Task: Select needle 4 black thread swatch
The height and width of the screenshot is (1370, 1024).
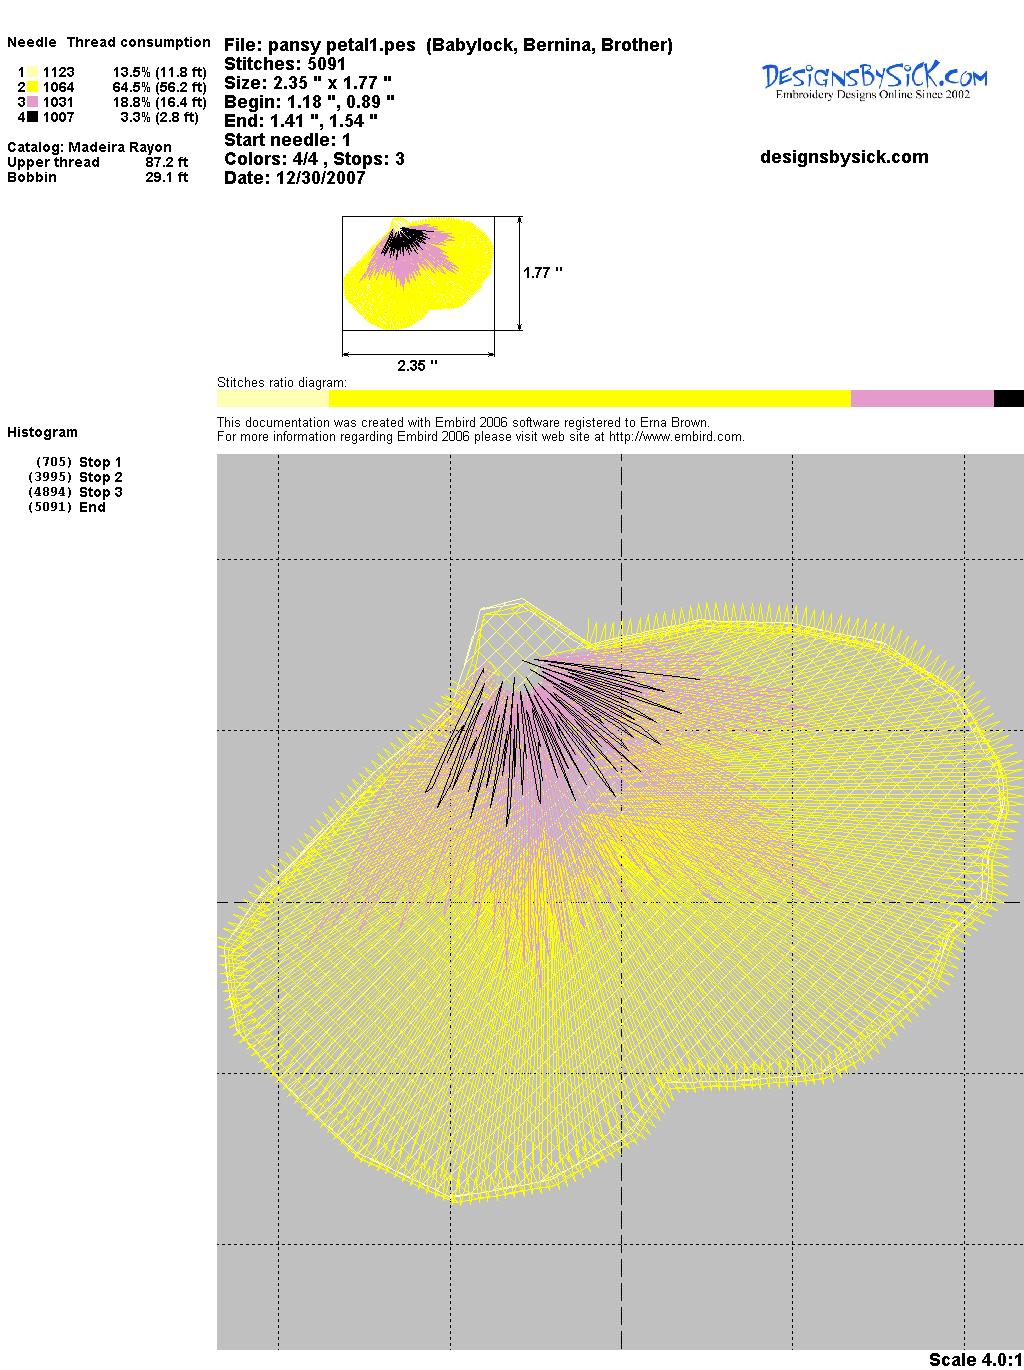Action: 33,117
